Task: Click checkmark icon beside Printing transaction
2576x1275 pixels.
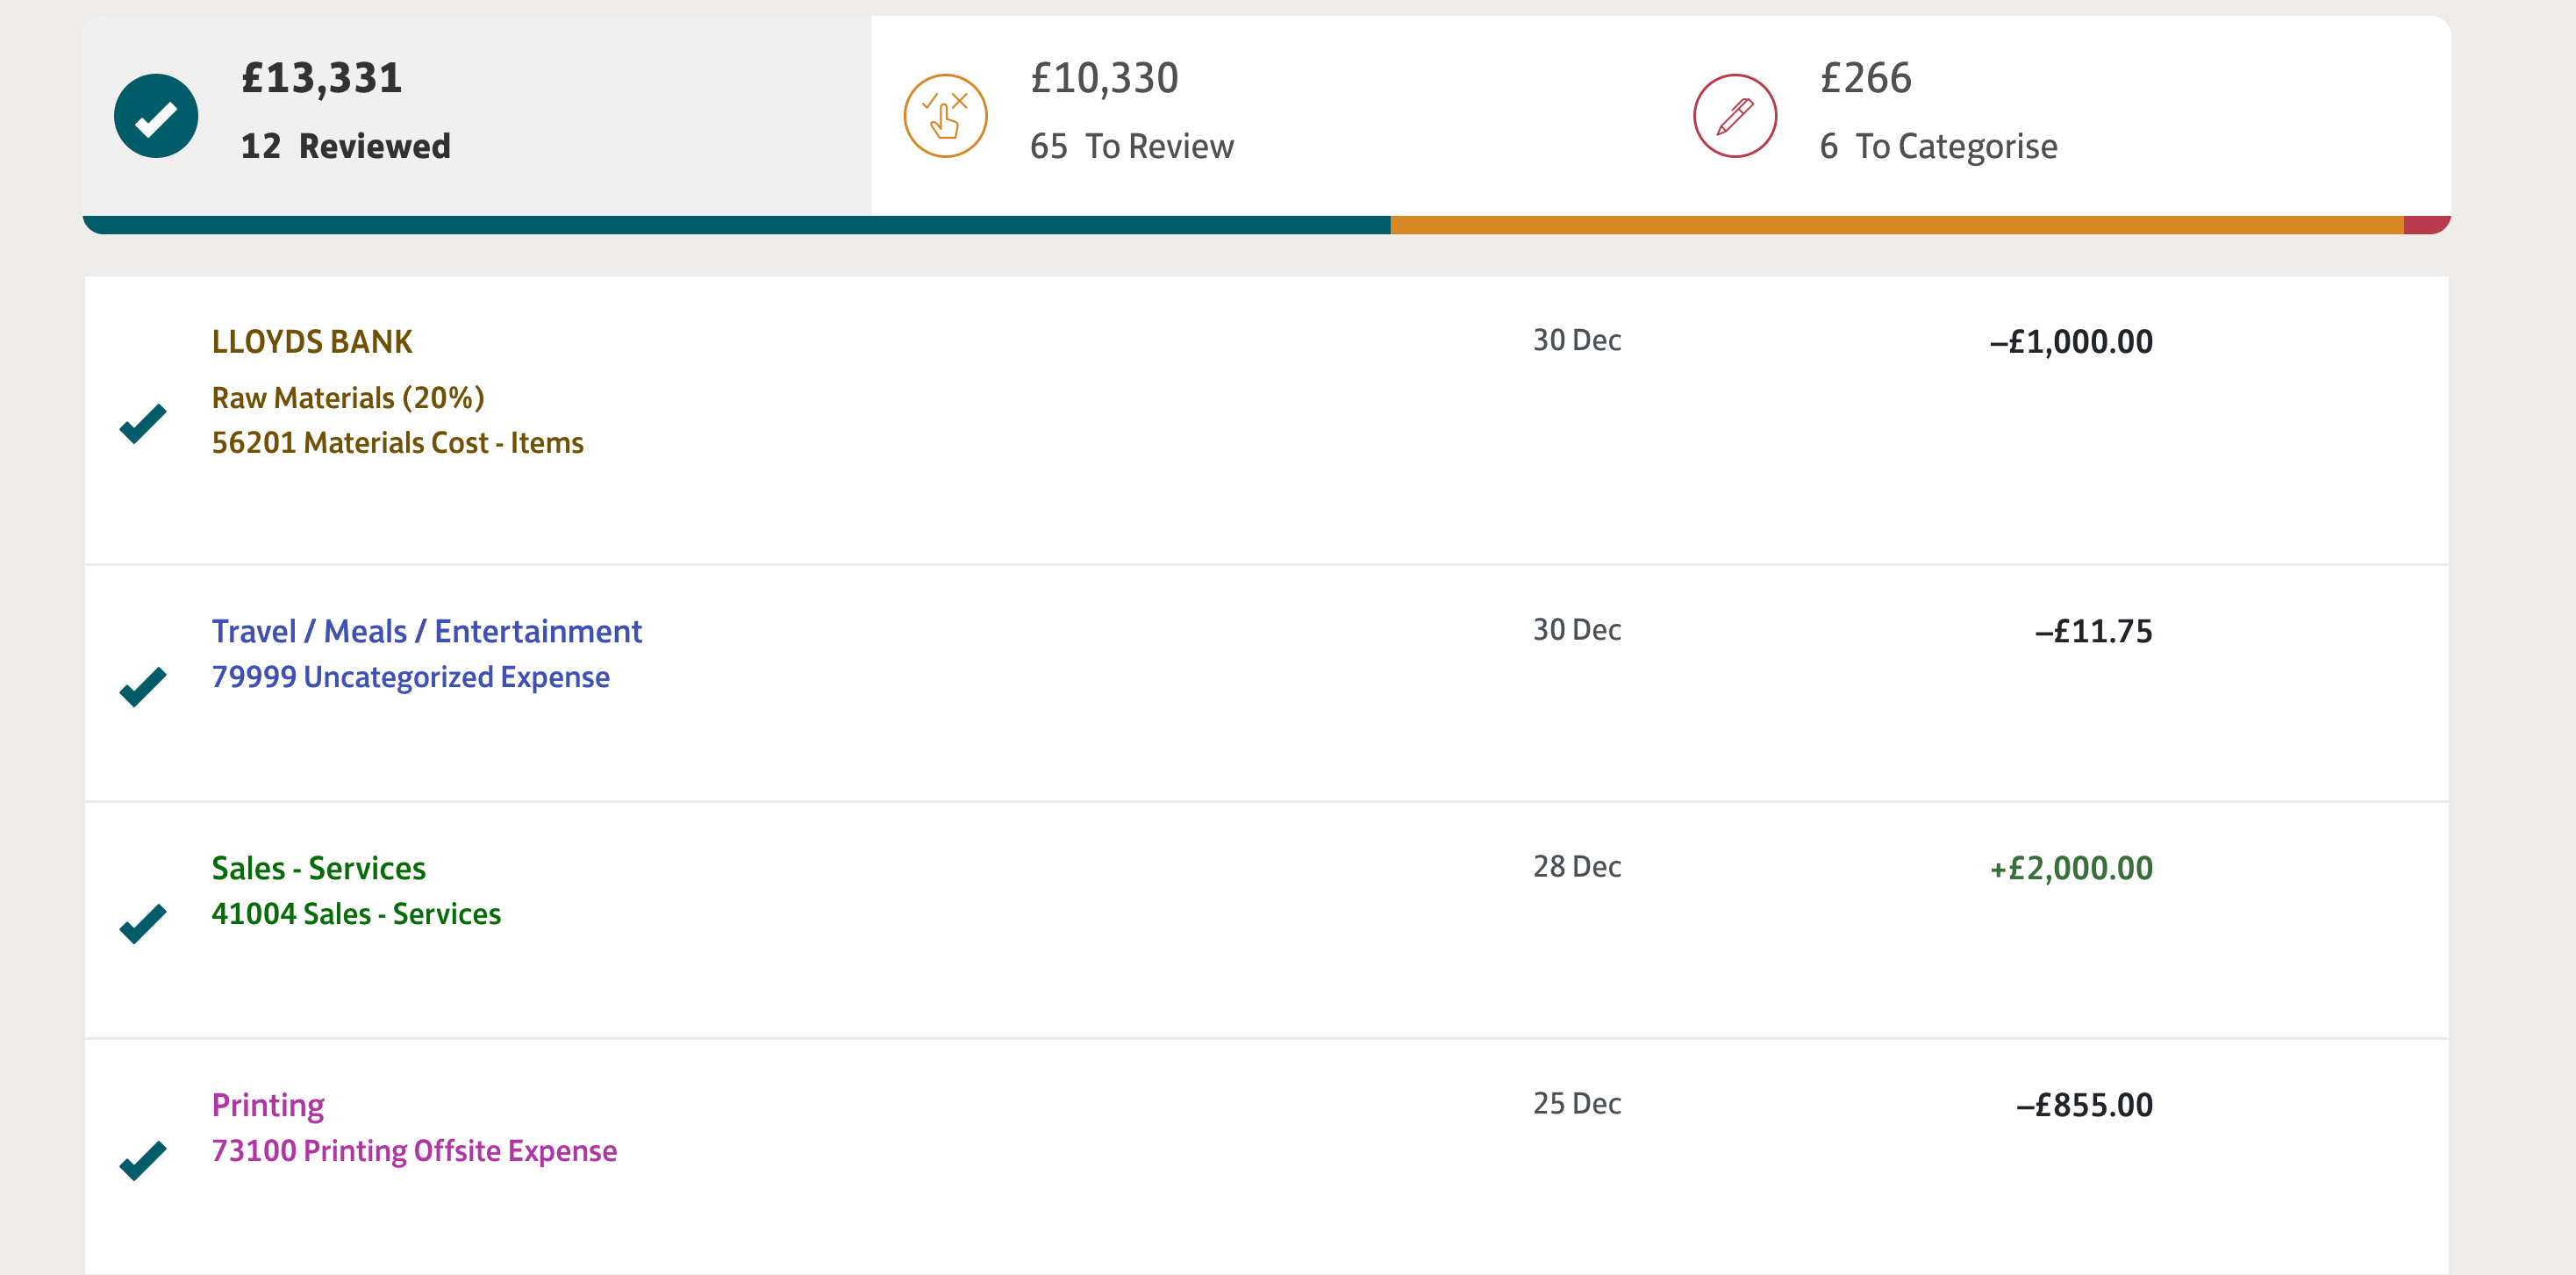Action: tap(143, 1160)
